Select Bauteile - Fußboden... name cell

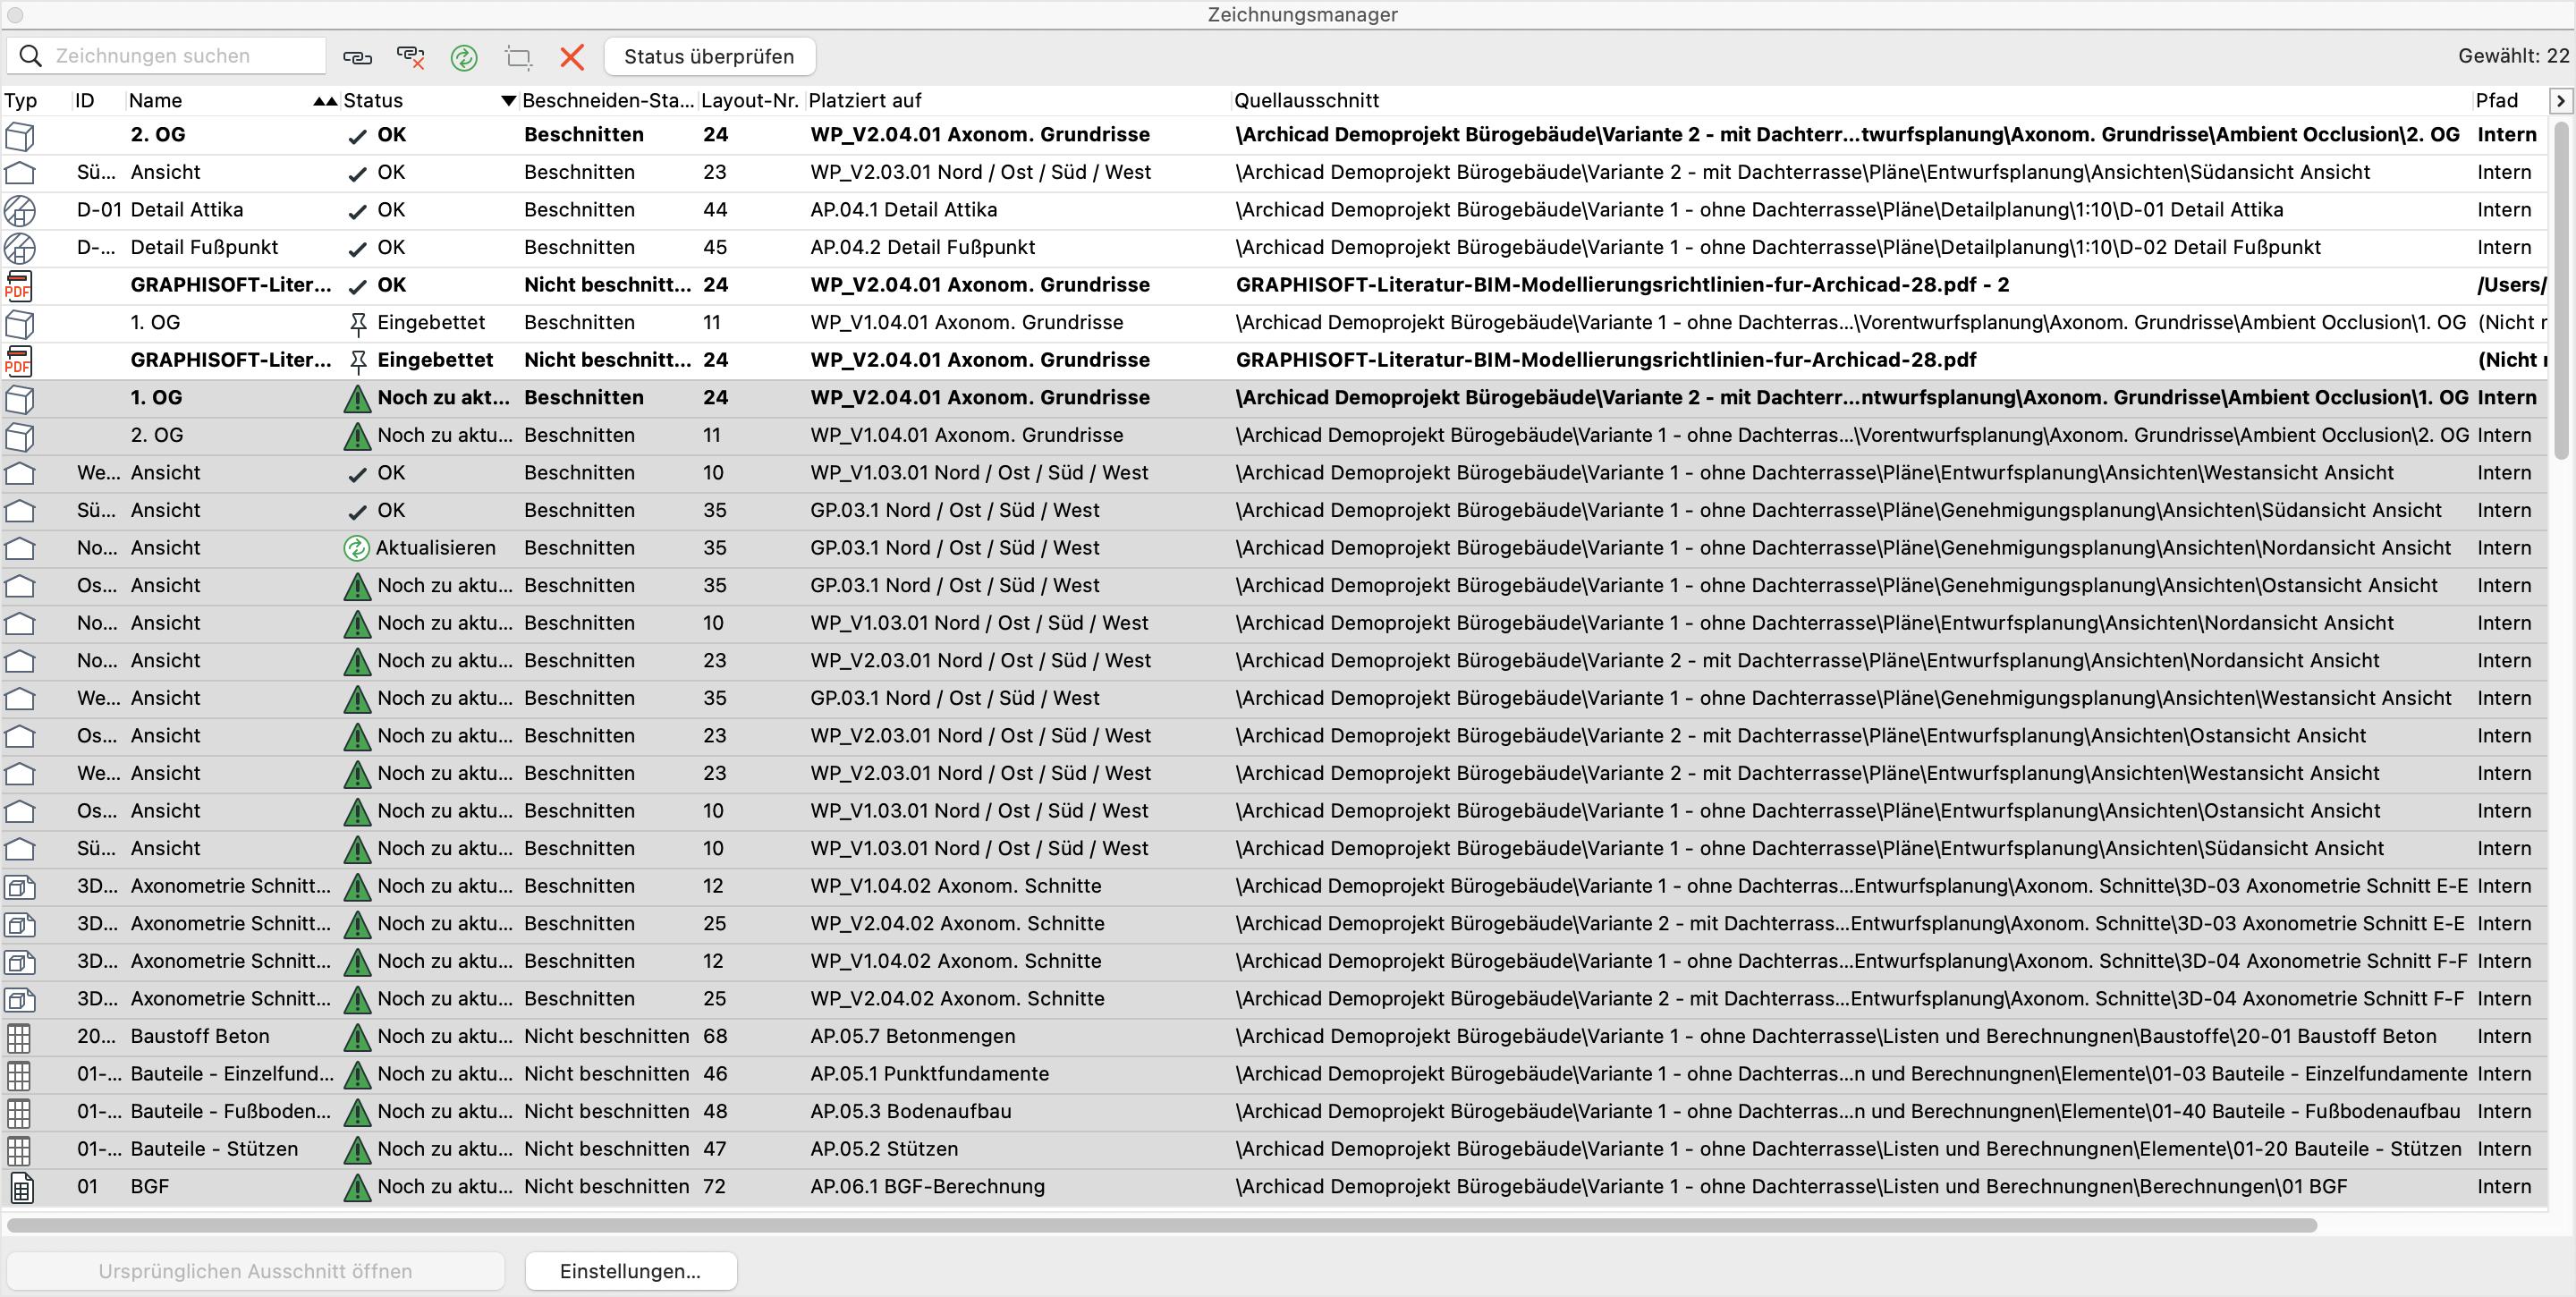coord(230,1111)
